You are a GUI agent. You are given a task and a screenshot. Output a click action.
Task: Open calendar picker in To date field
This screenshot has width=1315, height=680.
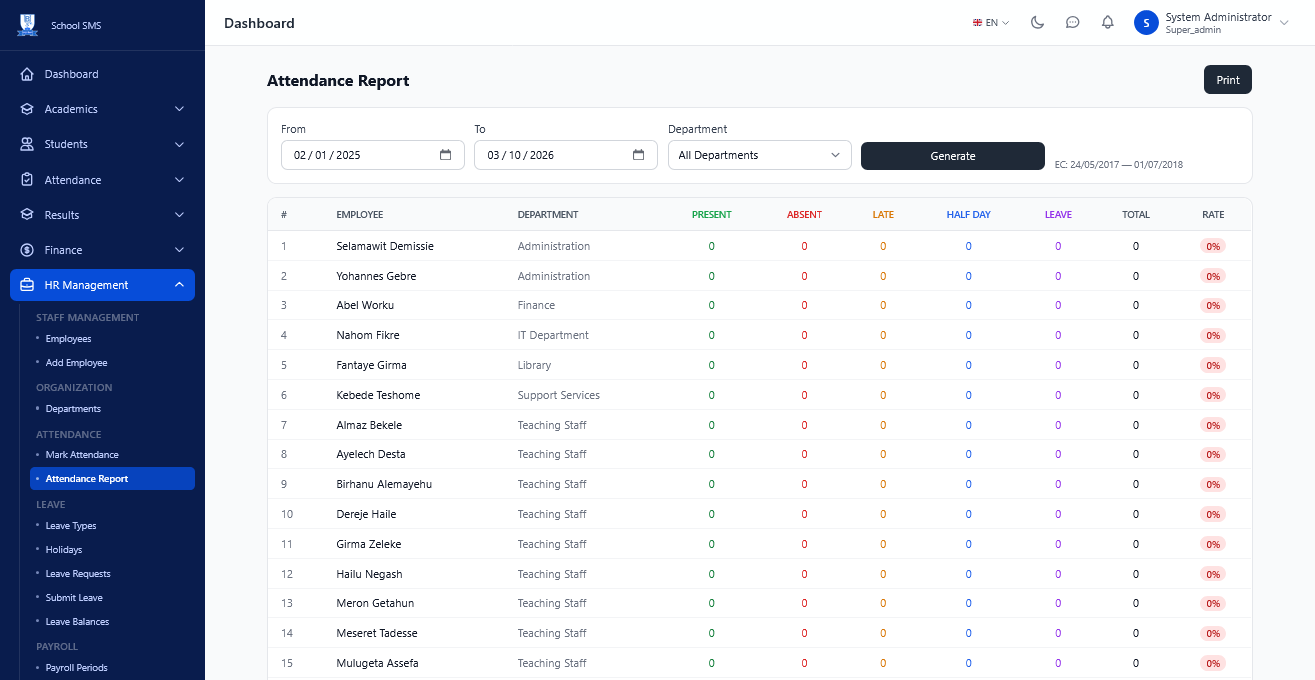(639, 155)
